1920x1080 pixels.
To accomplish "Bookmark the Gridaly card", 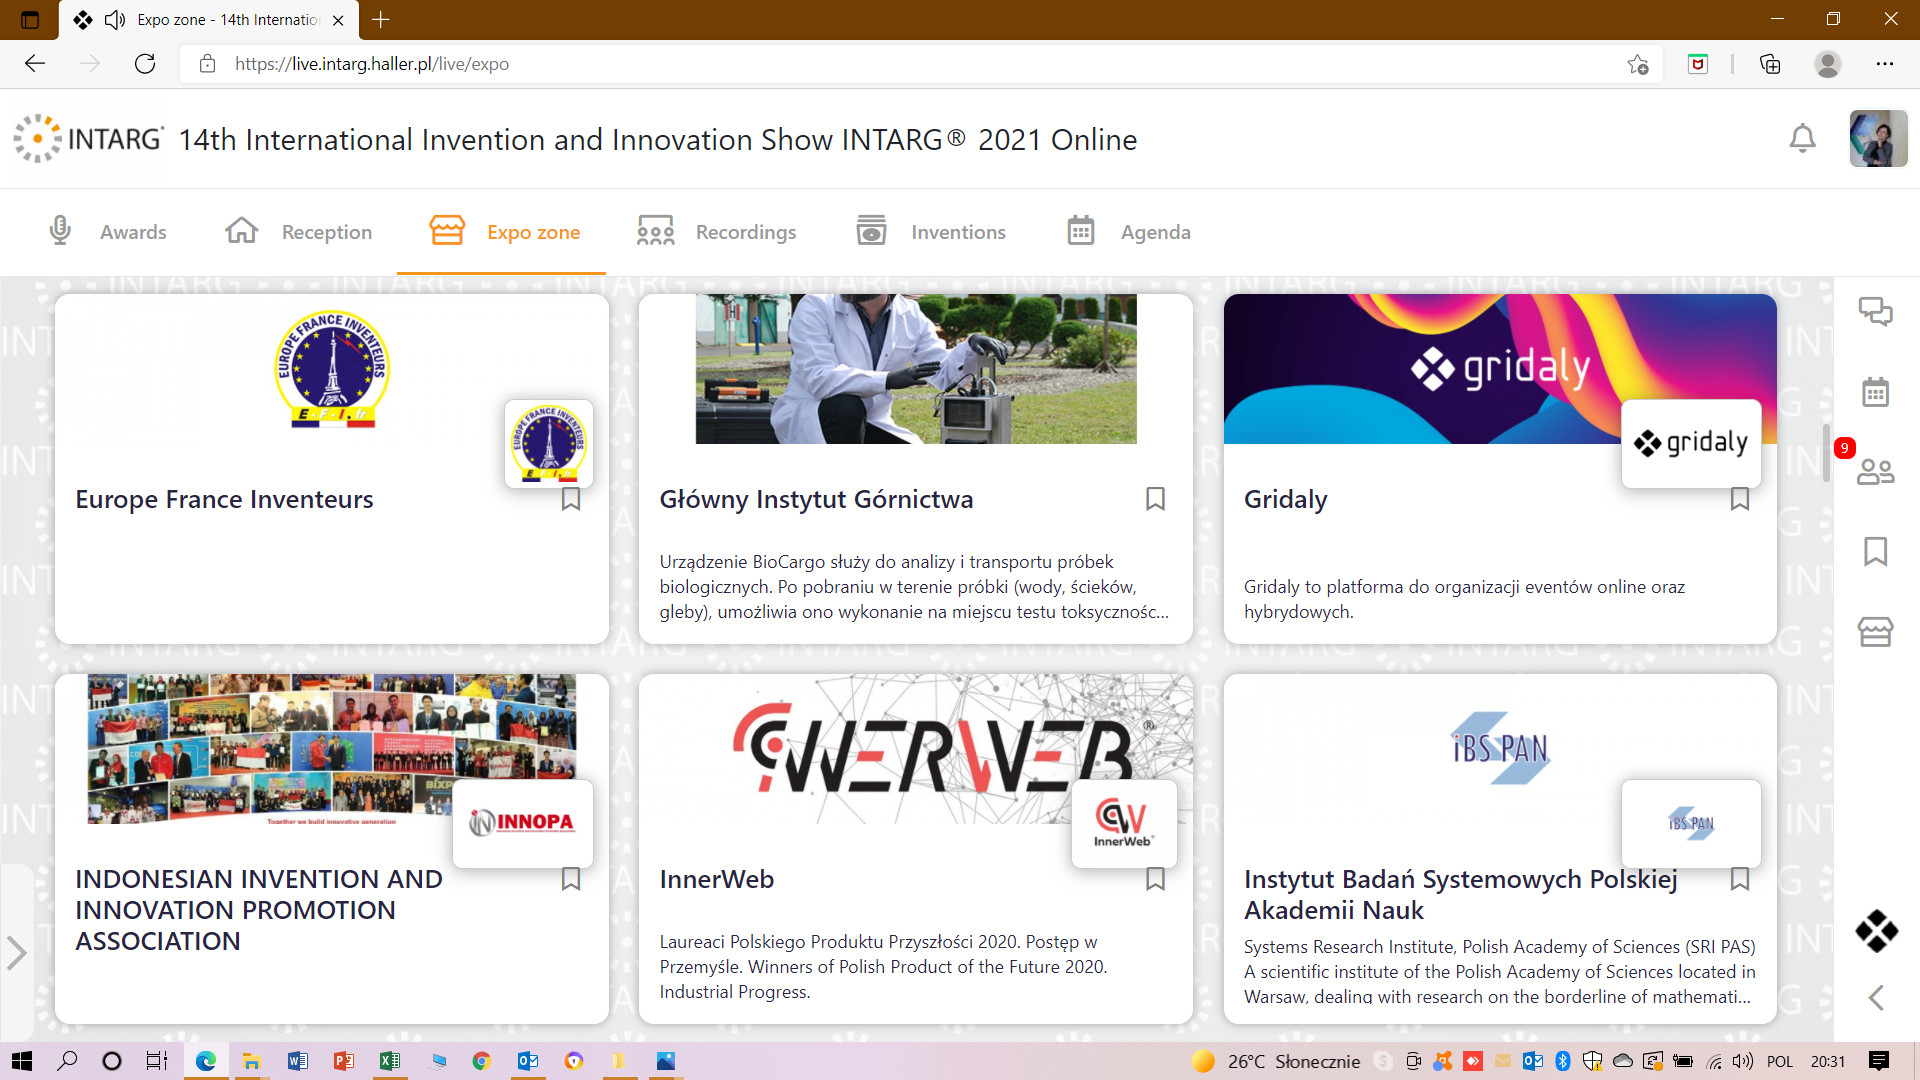I will pyautogui.click(x=1740, y=499).
